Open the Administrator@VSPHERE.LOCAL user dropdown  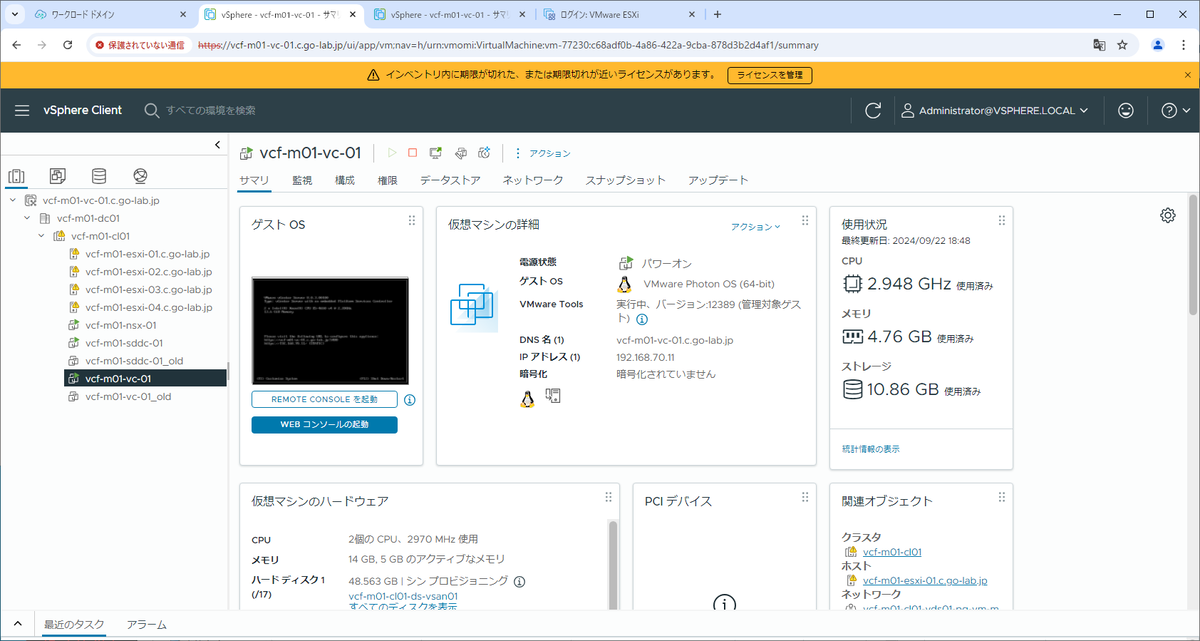994,111
